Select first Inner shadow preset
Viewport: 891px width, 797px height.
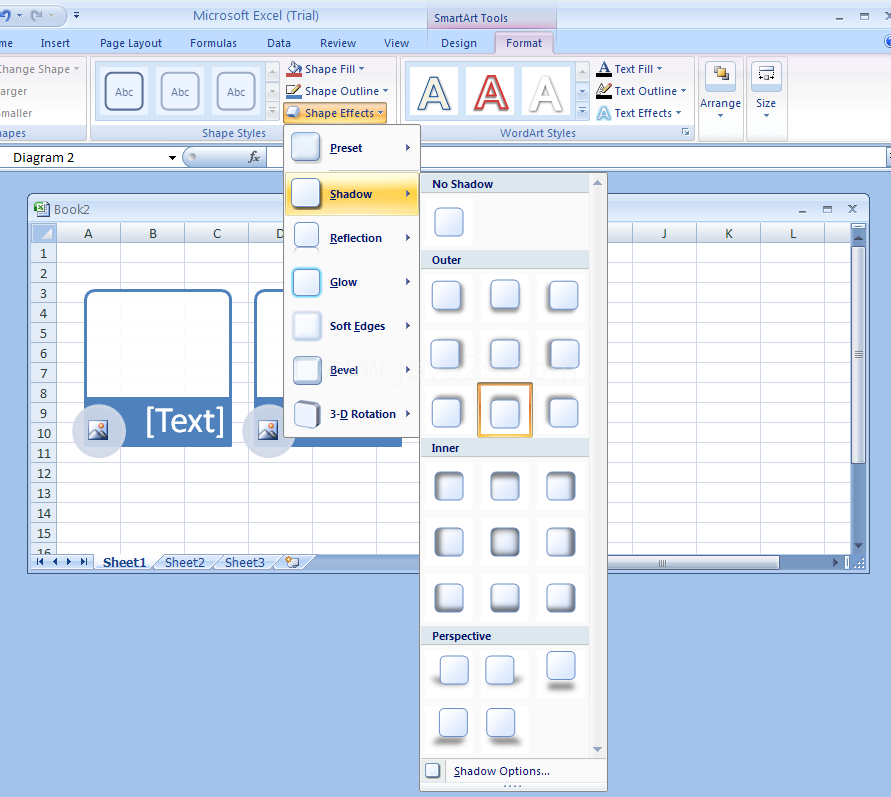[449, 487]
